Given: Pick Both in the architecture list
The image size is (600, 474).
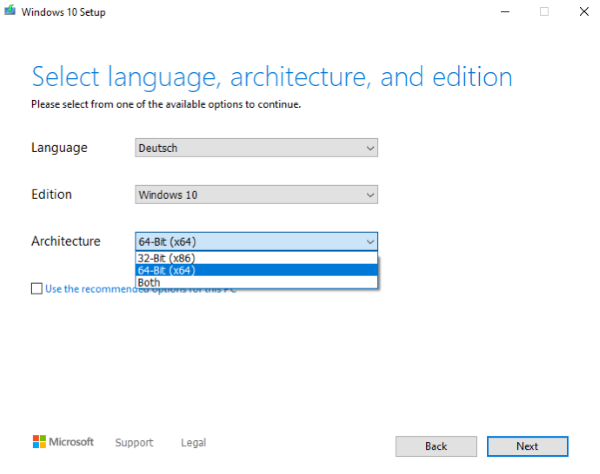Looking at the screenshot, I should 256,282.
